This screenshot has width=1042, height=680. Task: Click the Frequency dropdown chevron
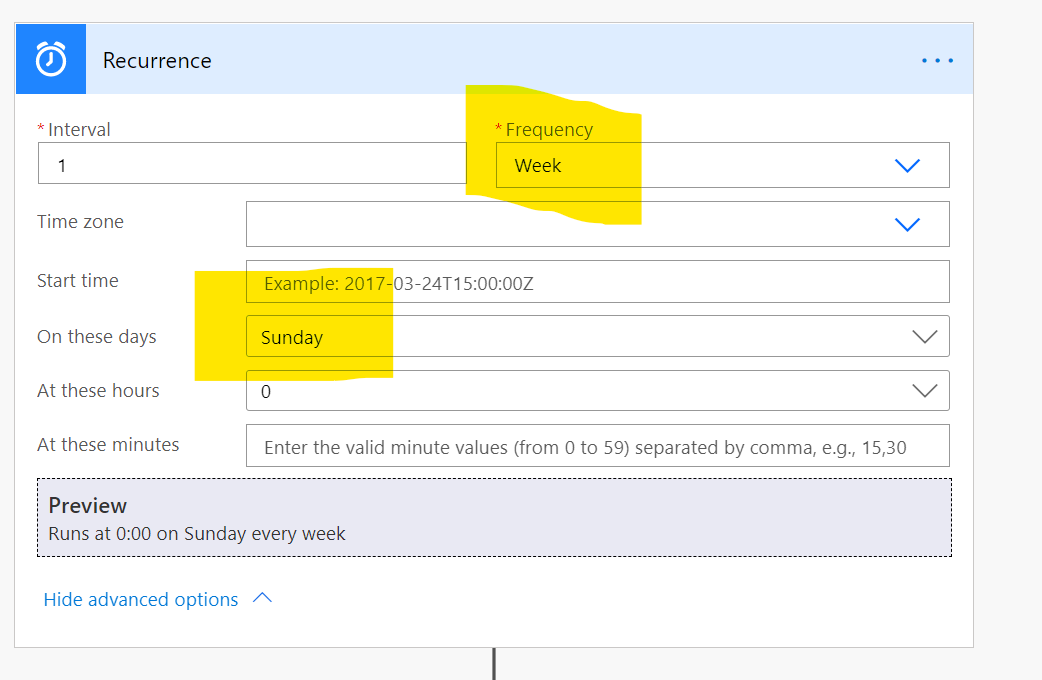click(x=908, y=165)
